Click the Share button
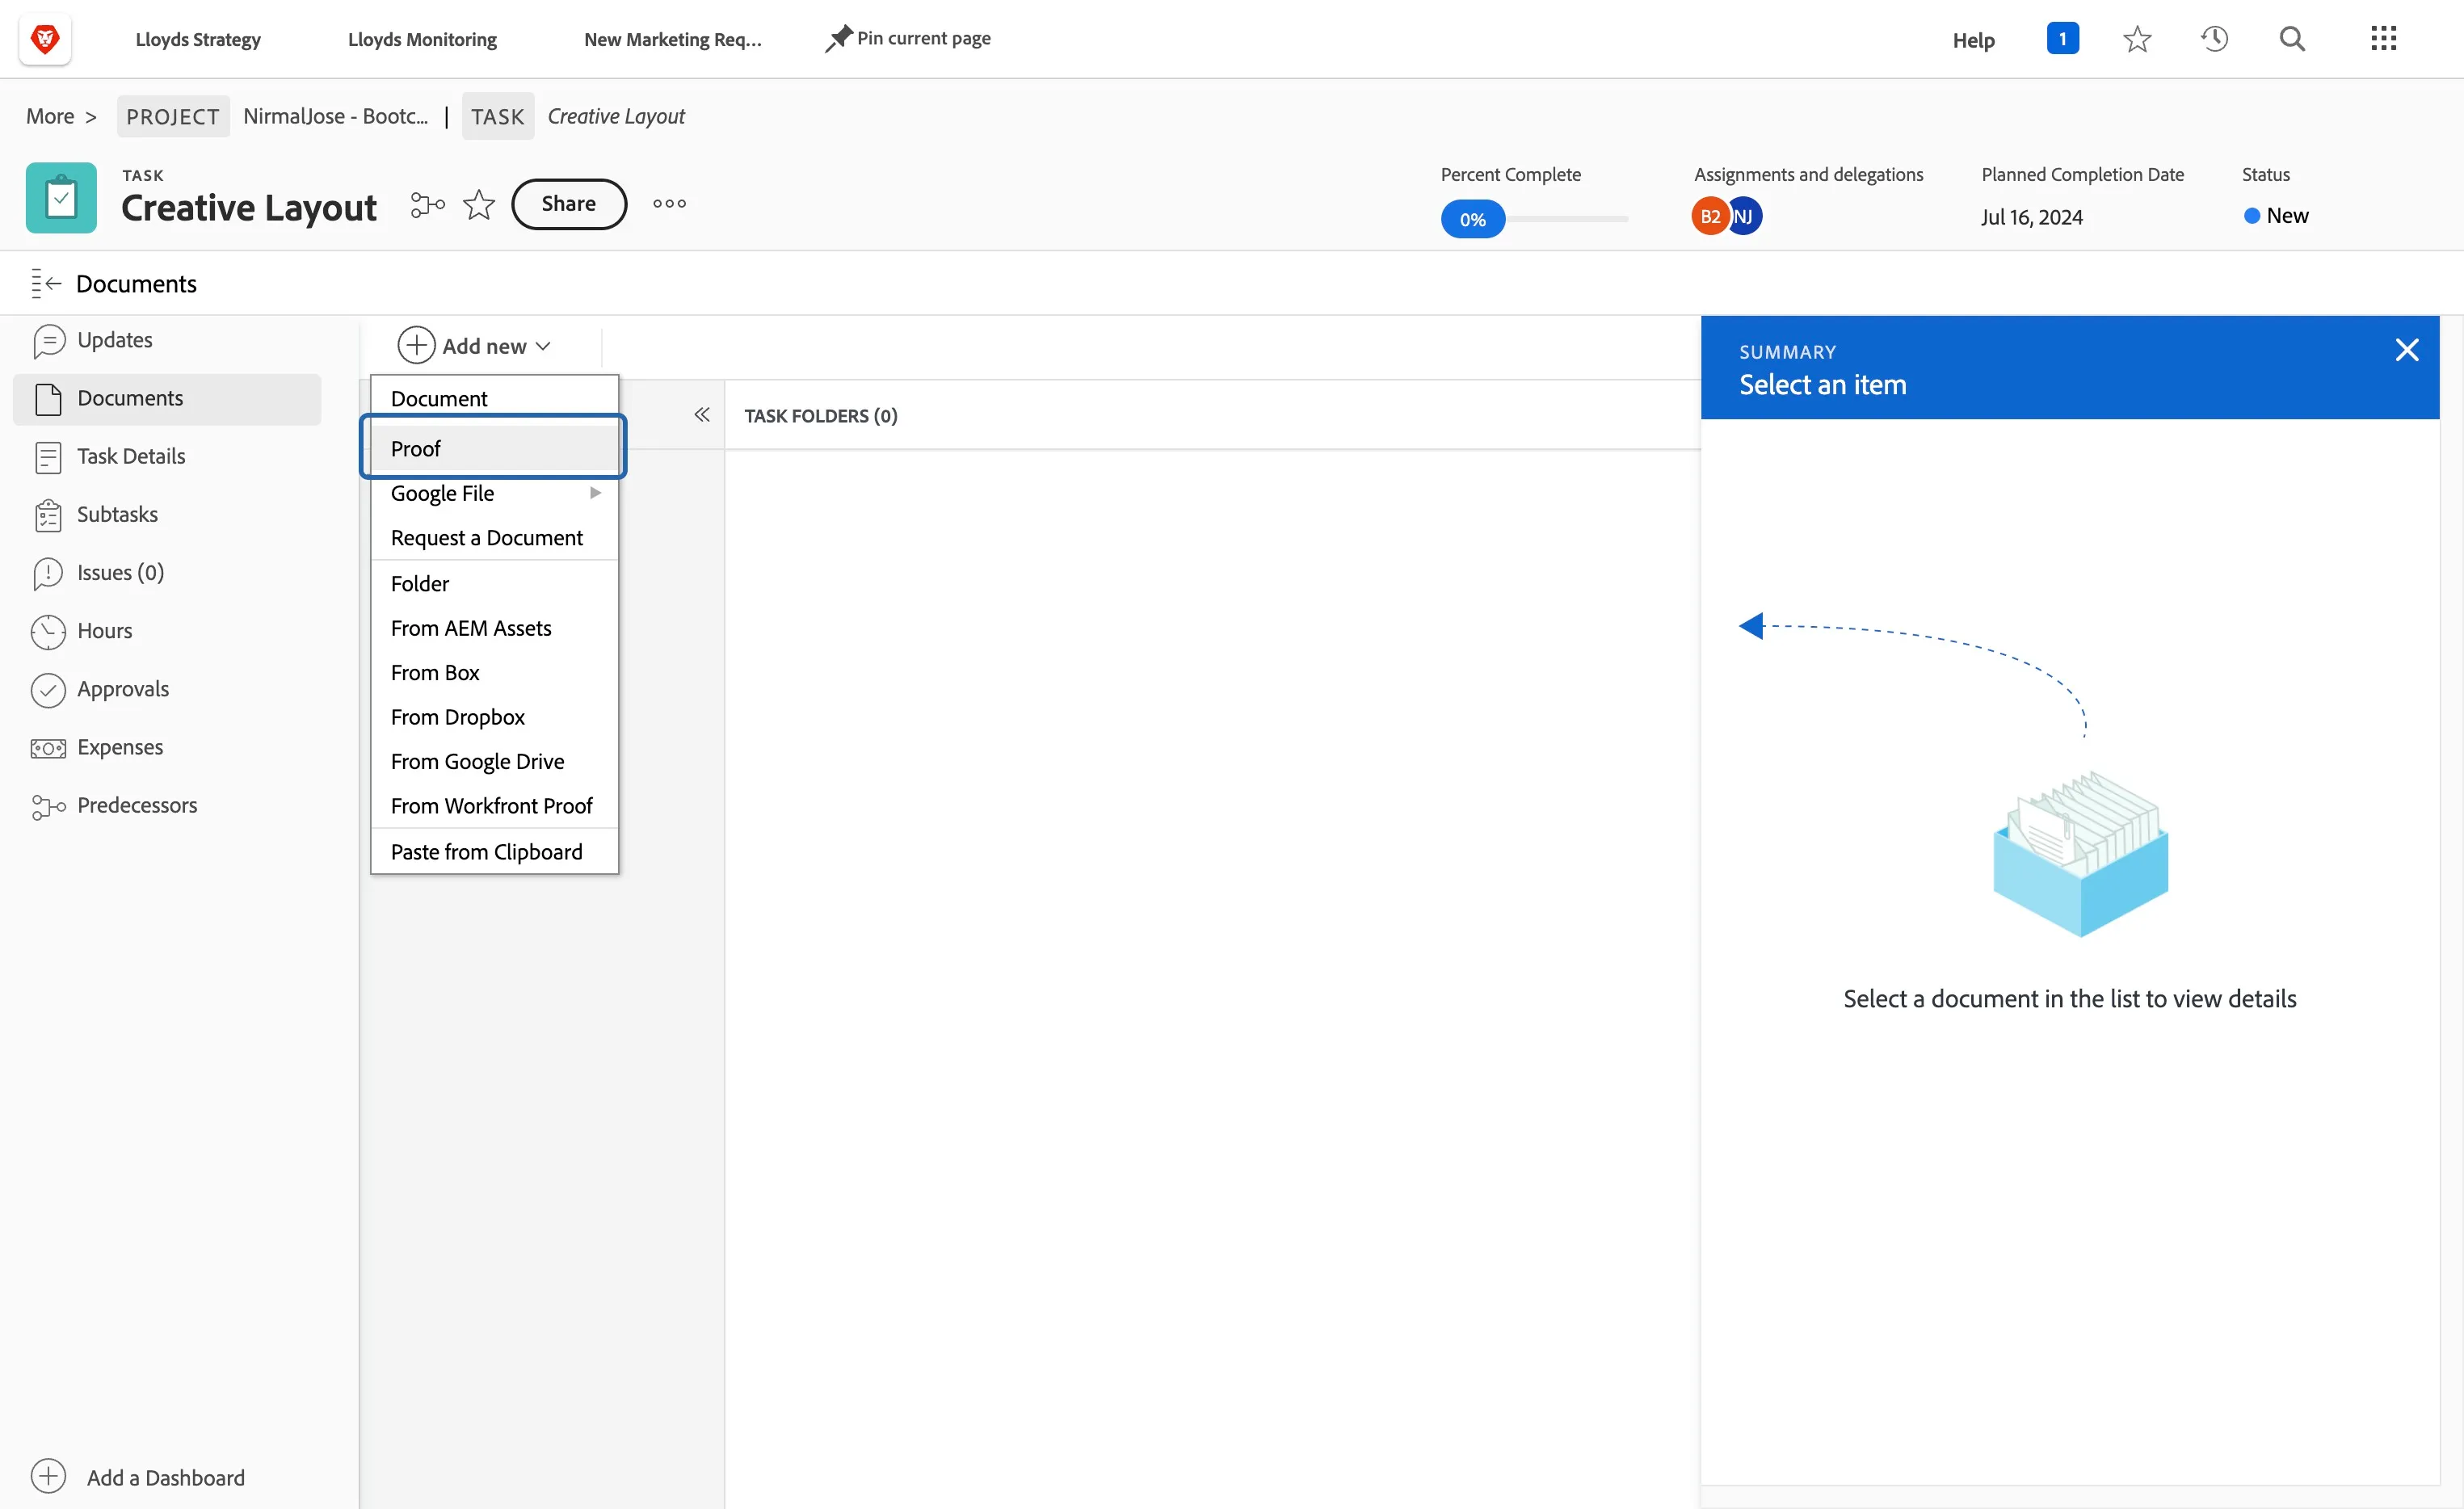Screen dimensions: 2464x1509 [569, 204]
